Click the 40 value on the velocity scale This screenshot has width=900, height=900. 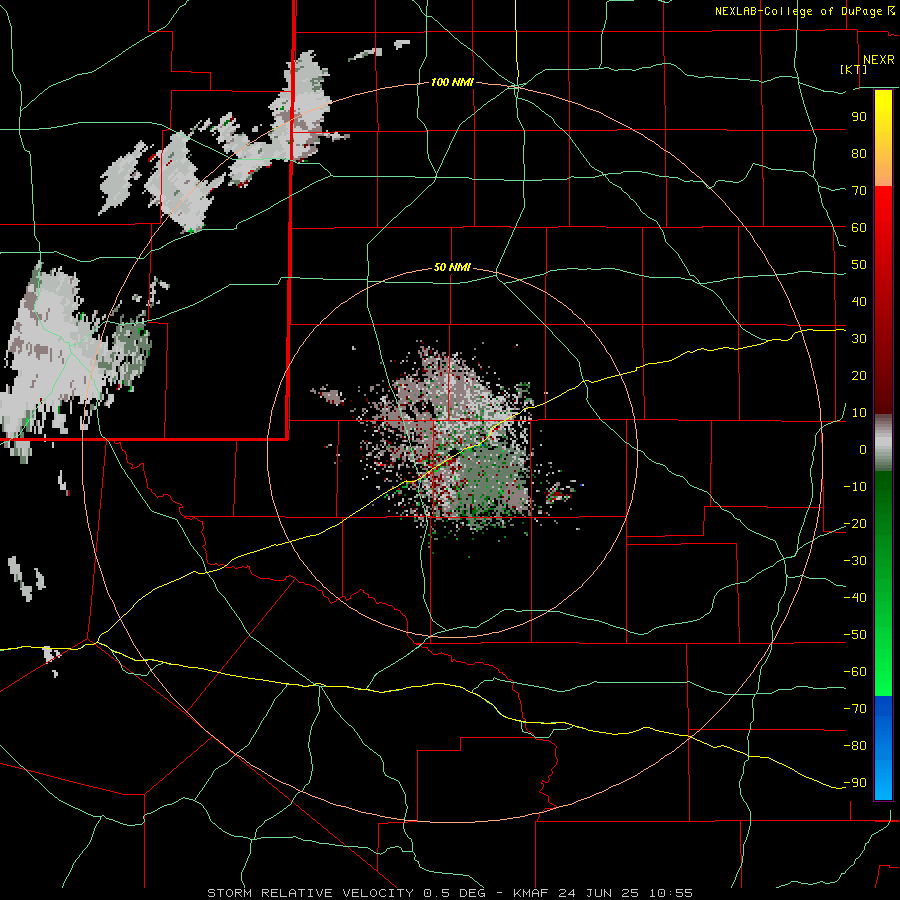859,301
